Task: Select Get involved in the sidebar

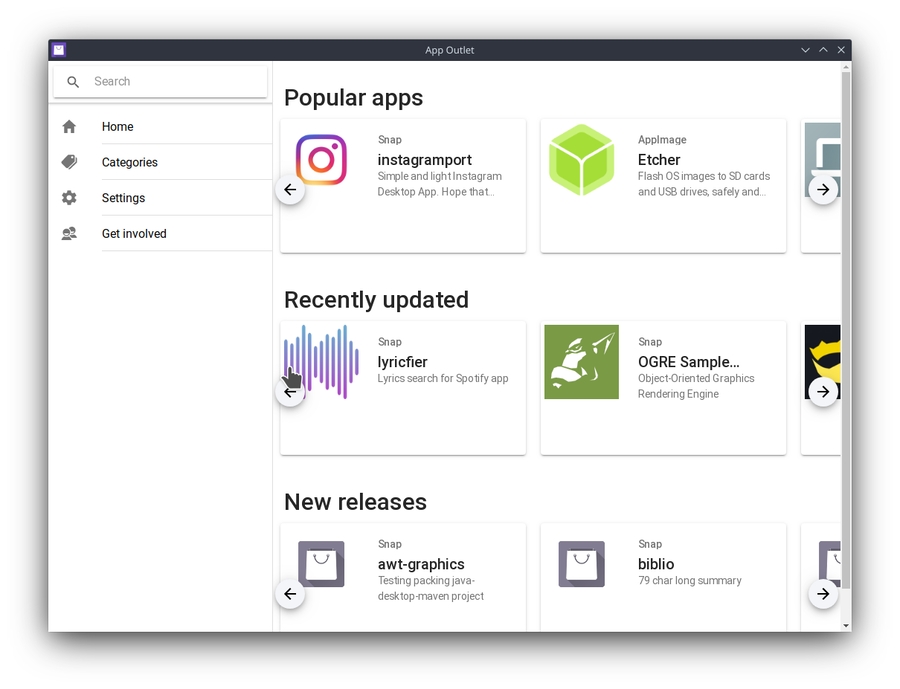Action: [x=134, y=234]
